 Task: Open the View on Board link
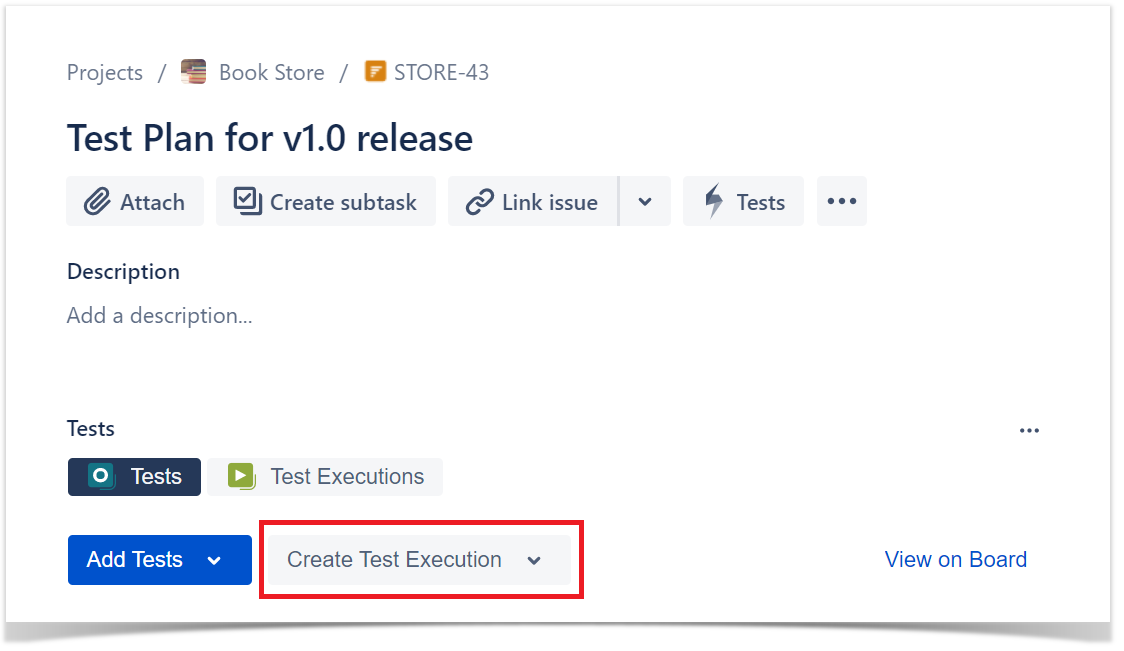pyautogui.click(x=956, y=559)
